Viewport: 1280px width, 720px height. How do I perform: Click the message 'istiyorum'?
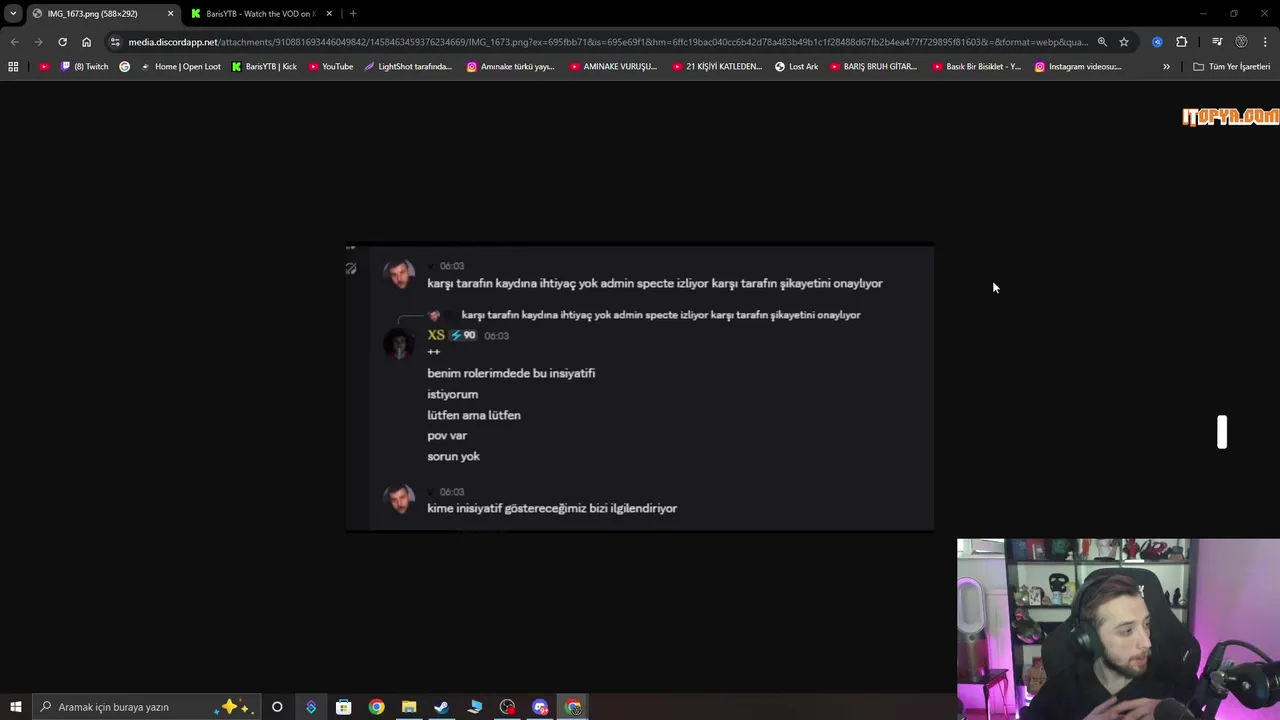pyautogui.click(x=453, y=394)
